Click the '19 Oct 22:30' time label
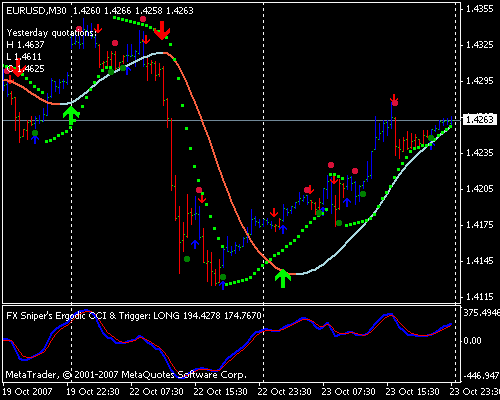Viewport: 500px width, 400px height. click(x=93, y=391)
